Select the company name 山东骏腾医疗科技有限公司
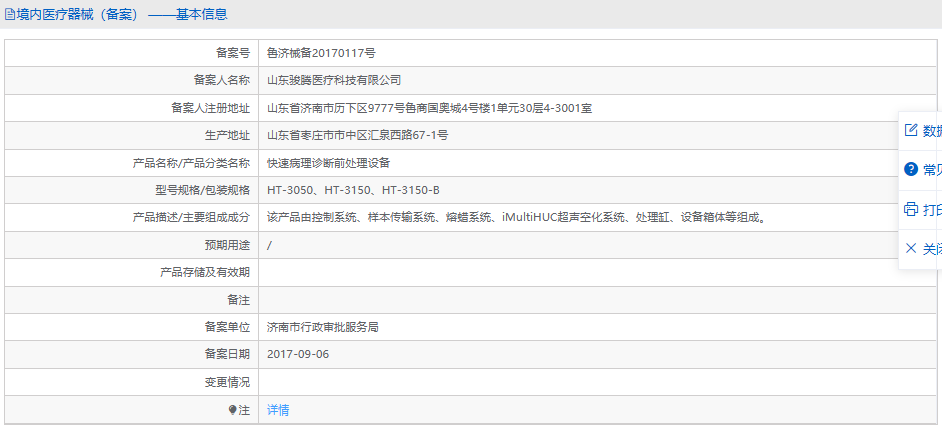The image size is (942, 430). tap(334, 80)
